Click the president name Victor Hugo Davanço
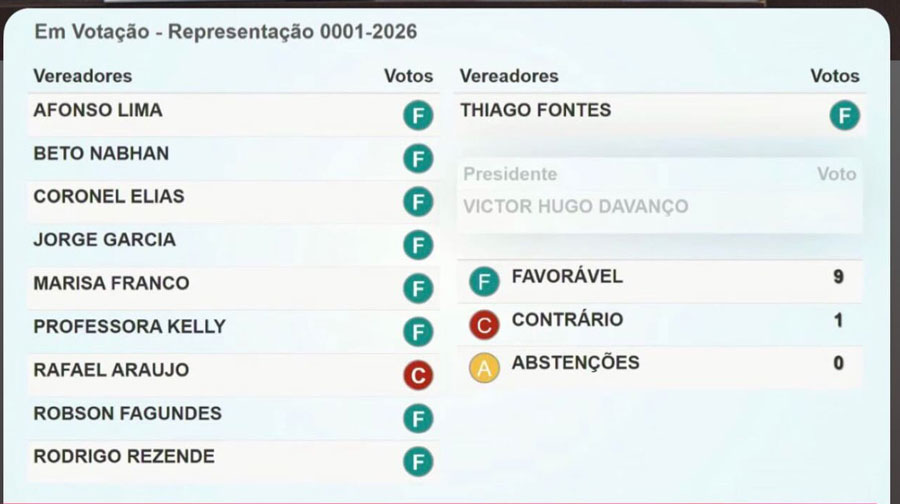The image size is (900, 504). pos(575,207)
